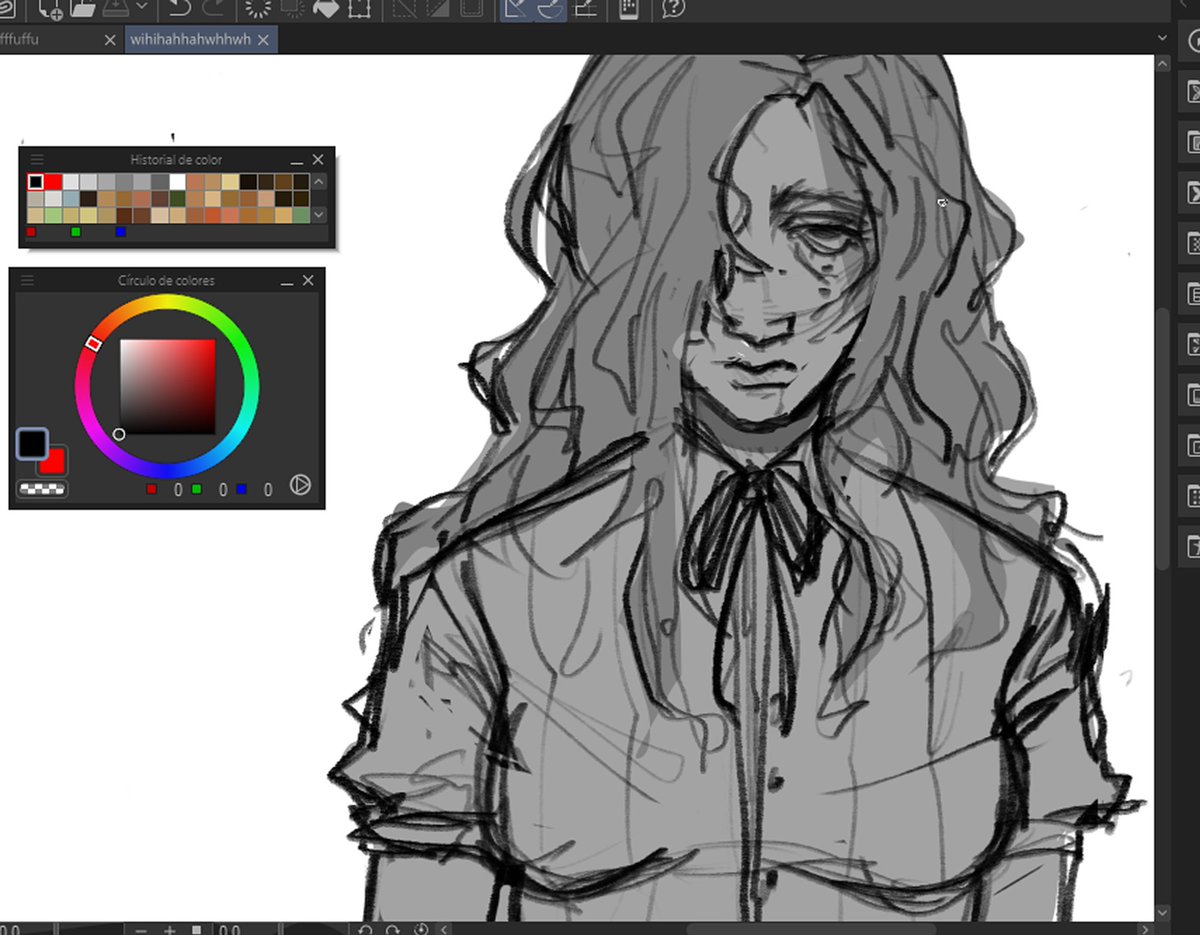
Task: Open Historial de color panel menu
Action: (x=37, y=159)
